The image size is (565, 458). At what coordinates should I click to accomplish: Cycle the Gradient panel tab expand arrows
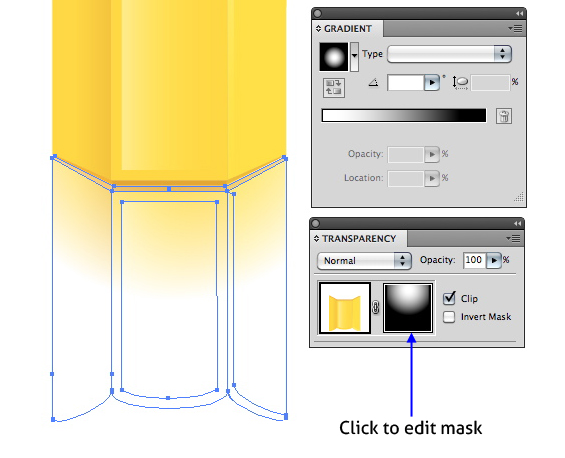(x=318, y=28)
